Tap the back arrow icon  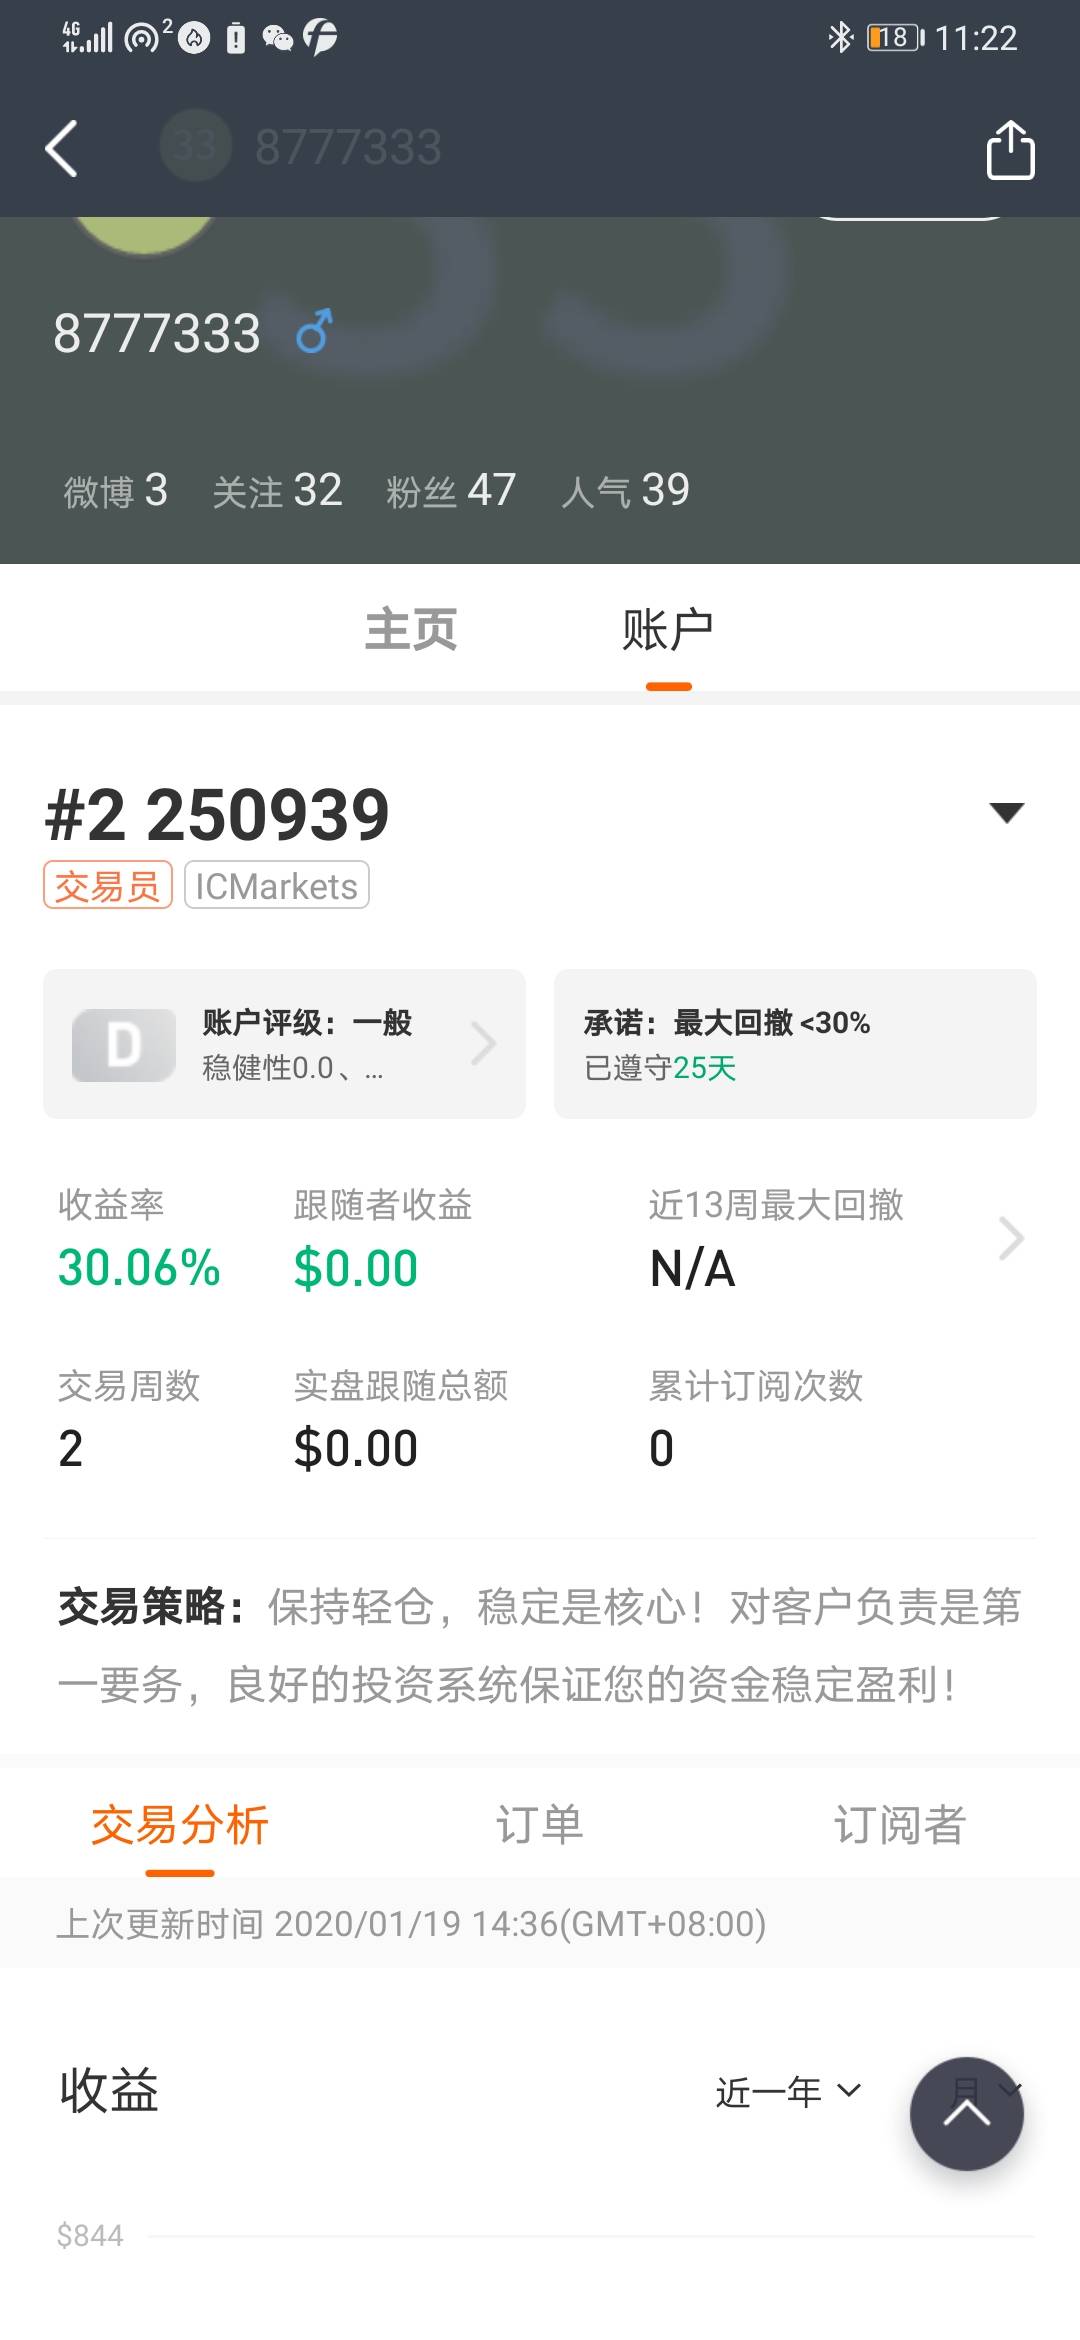tap(62, 149)
